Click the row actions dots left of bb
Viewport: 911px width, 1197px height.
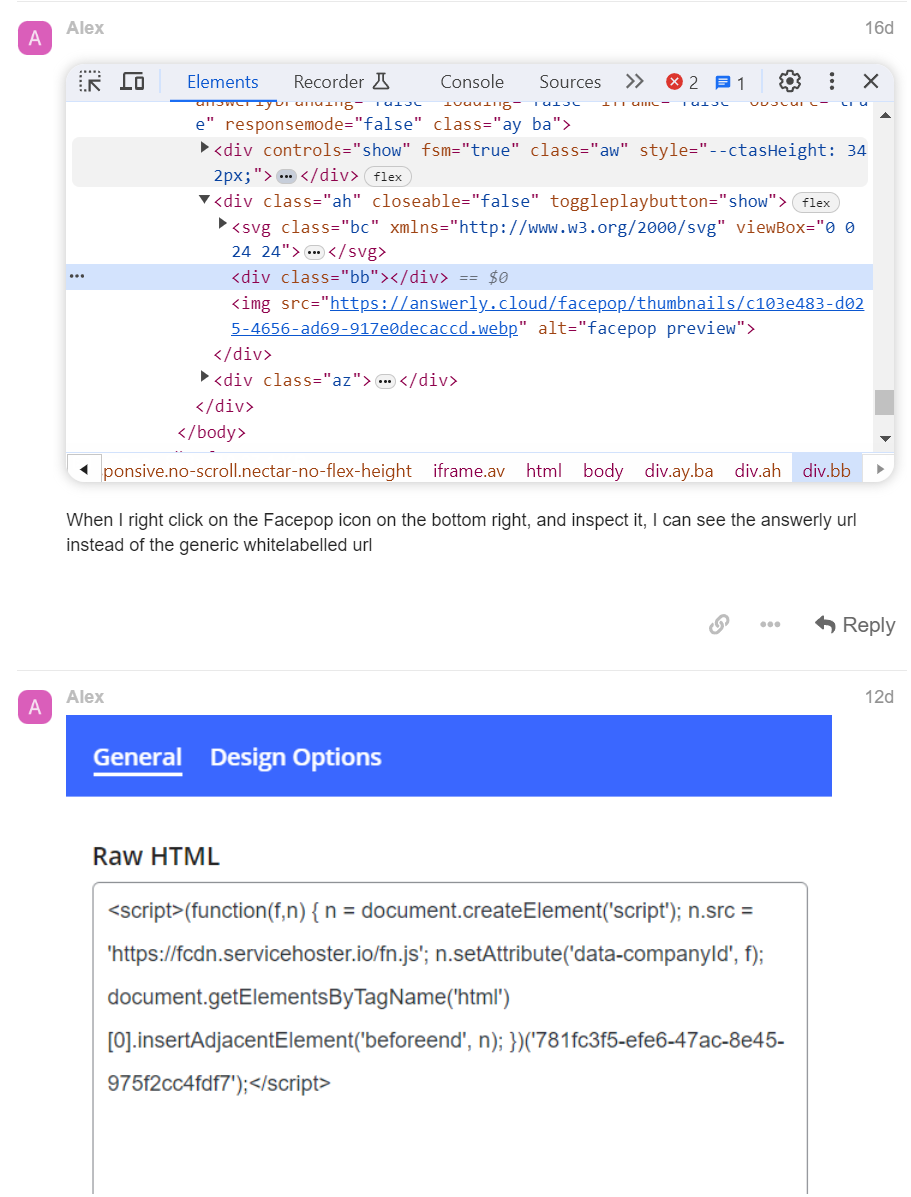point(77,276)
